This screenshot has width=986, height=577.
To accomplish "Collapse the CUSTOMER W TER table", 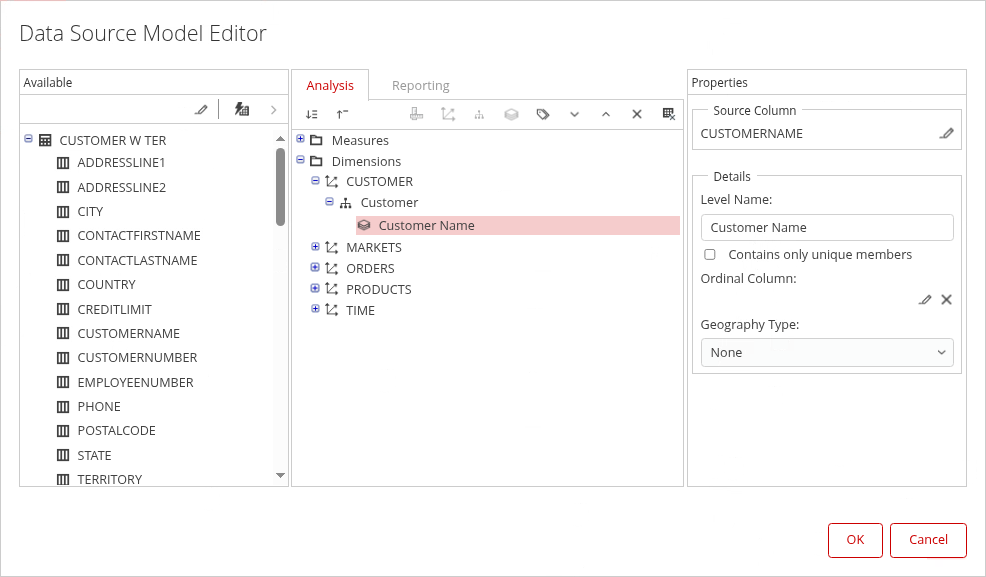I will tap(28, 140).
